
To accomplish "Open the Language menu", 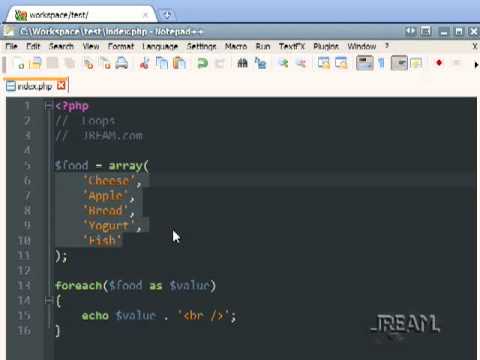I will (x=160, y=46).
